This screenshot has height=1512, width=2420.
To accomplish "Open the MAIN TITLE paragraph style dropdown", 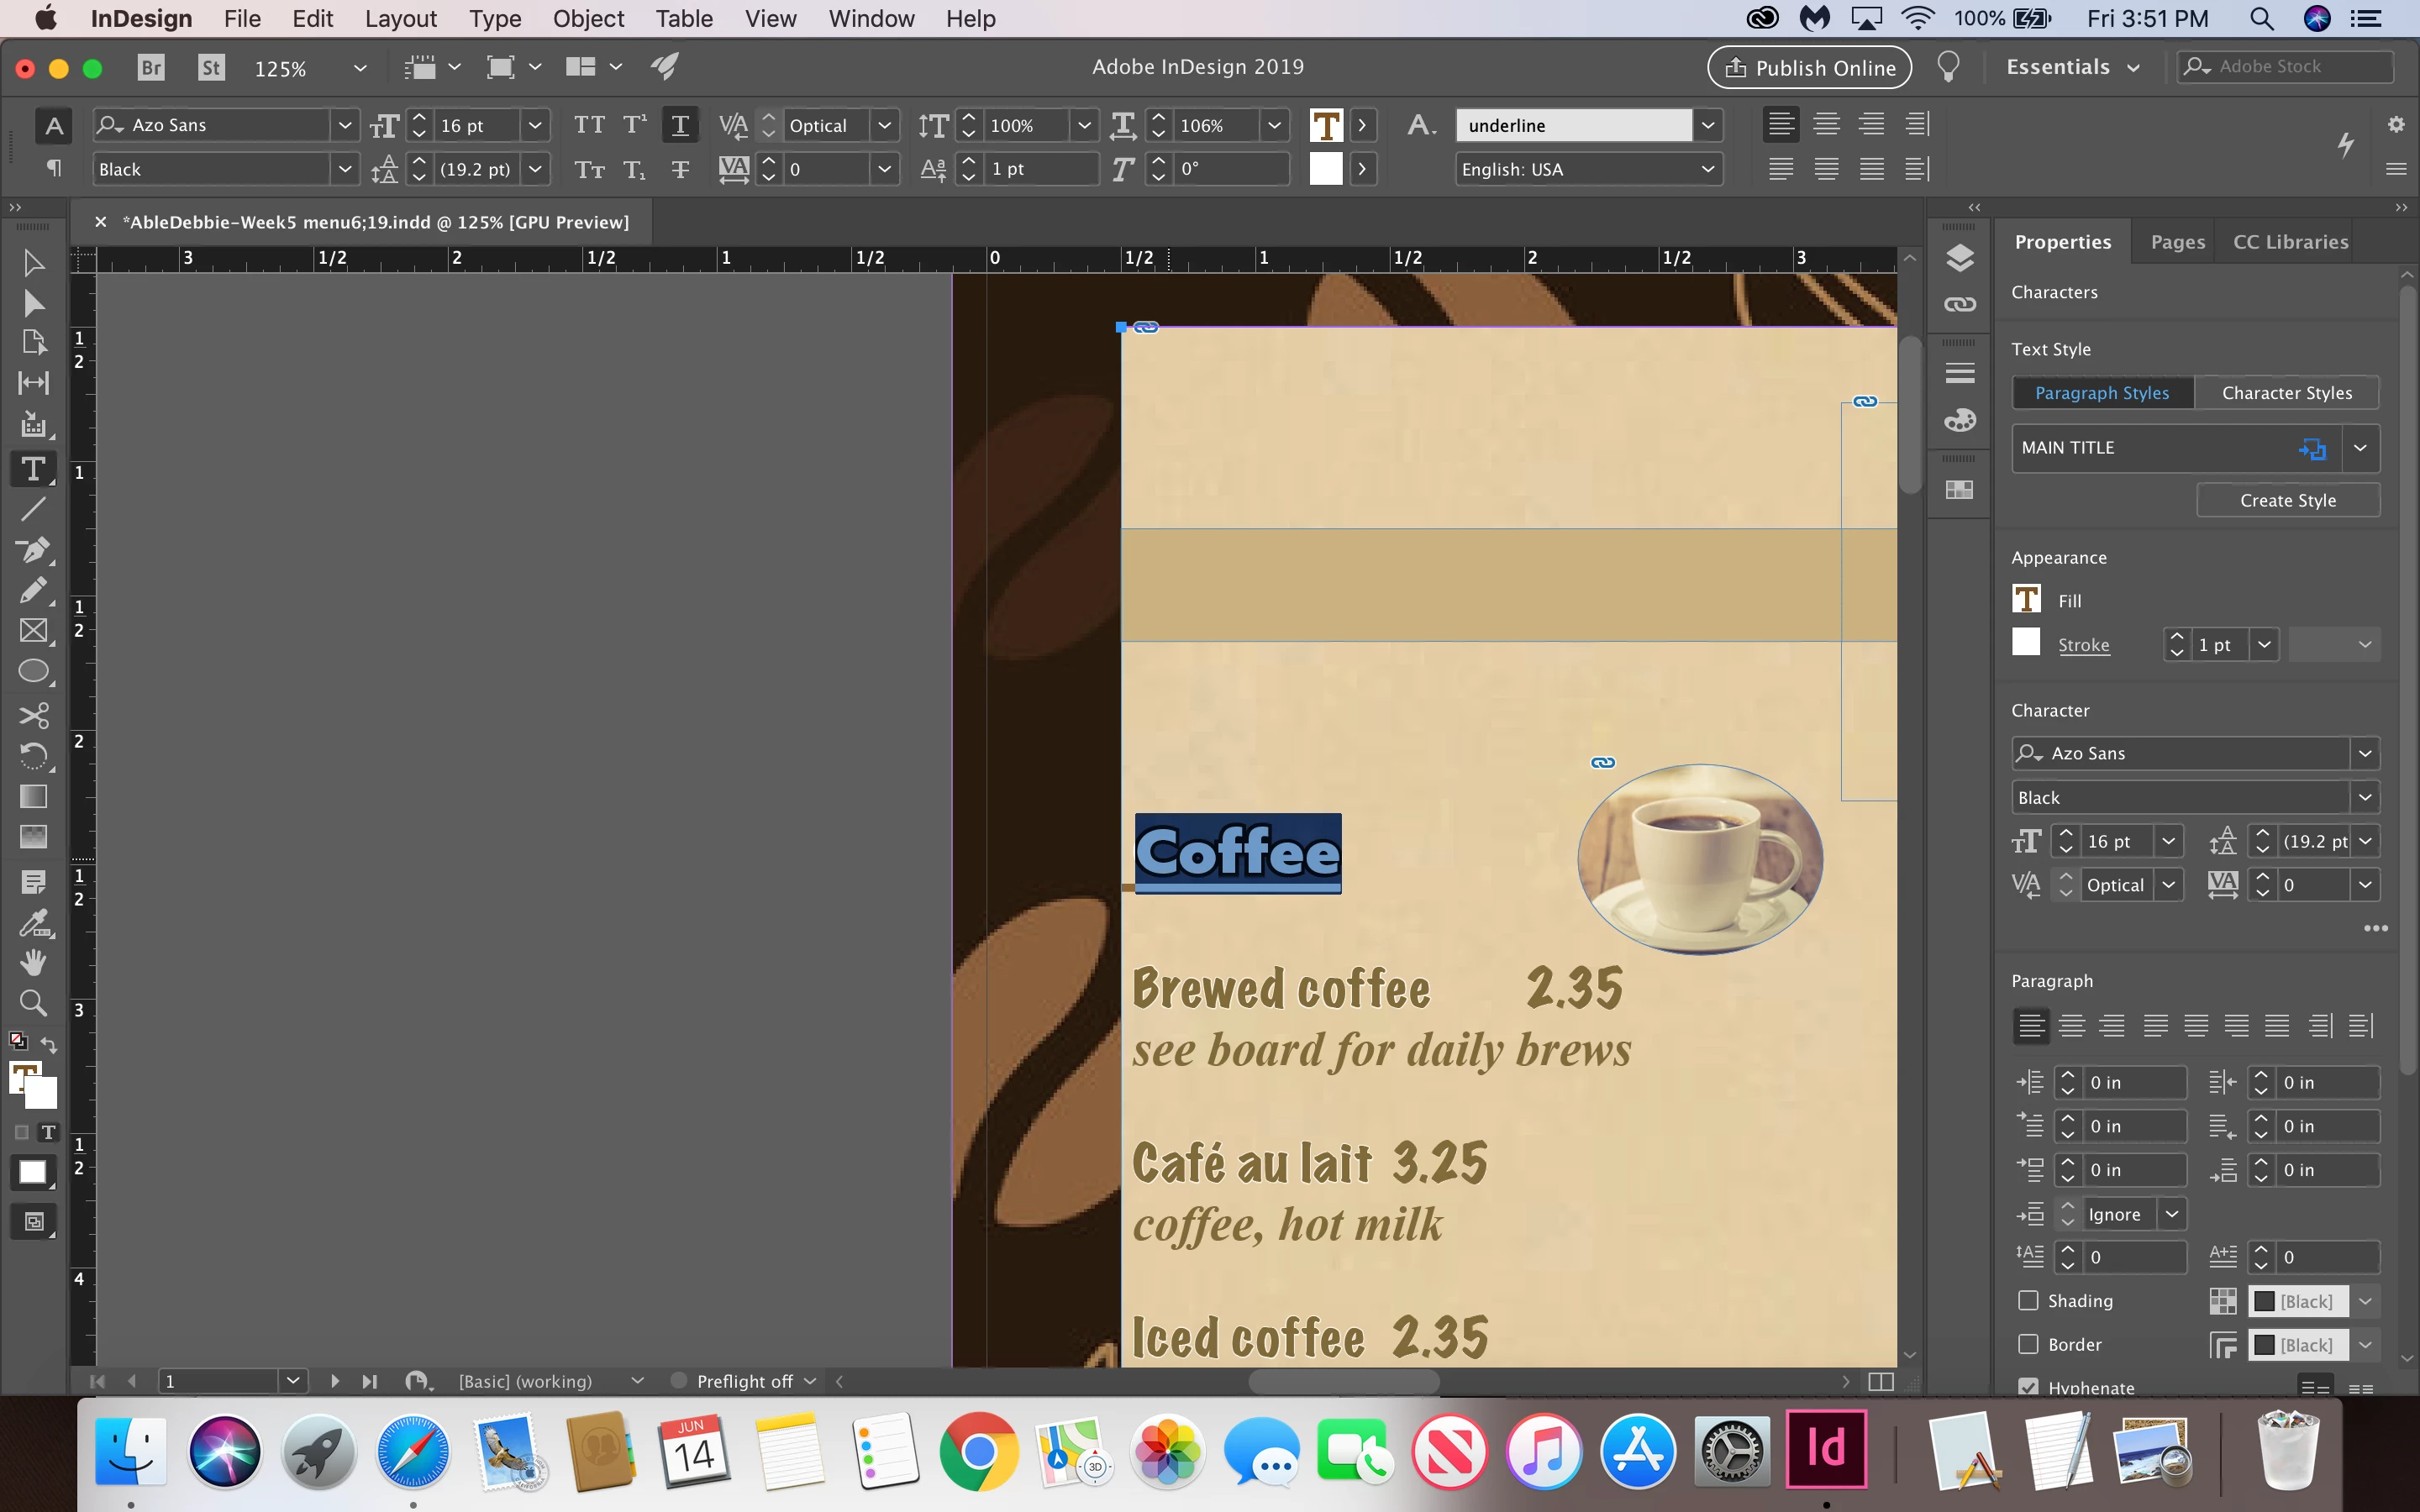I will point(2360,448).
